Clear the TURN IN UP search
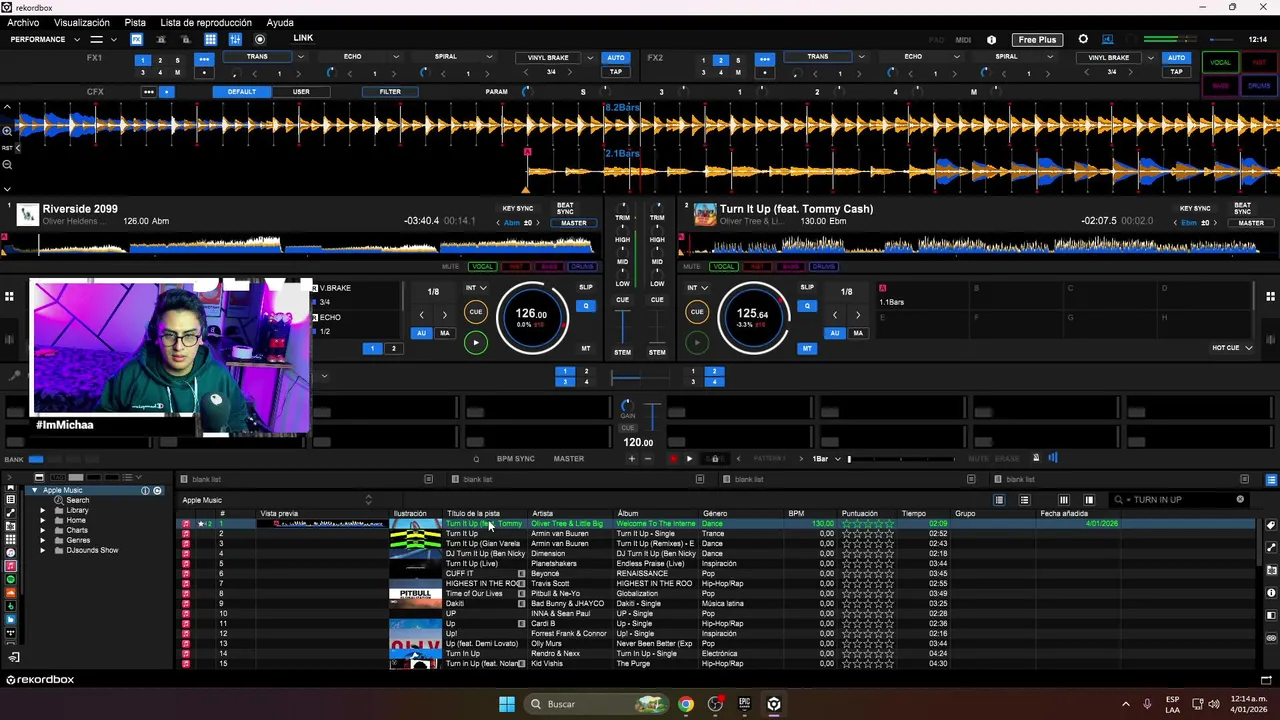Image resolution: width=1280 pixels, height=720 pixels. point(1240,500)
